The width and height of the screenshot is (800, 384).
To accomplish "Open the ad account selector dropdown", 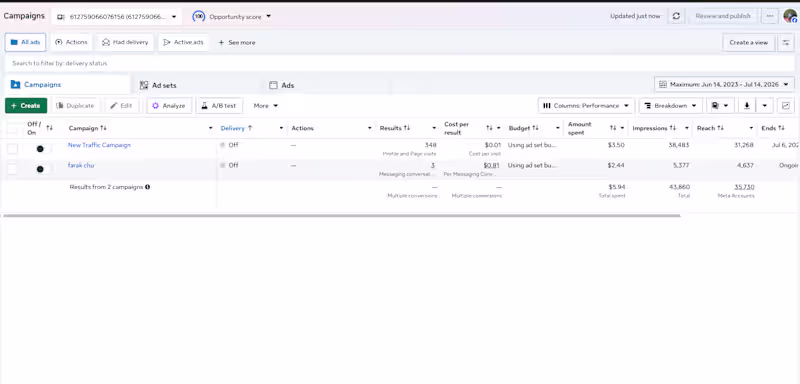I will point(116,17).
